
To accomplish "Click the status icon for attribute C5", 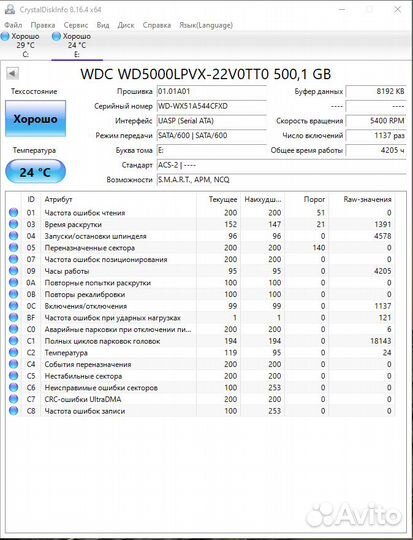I will point(13,376).
